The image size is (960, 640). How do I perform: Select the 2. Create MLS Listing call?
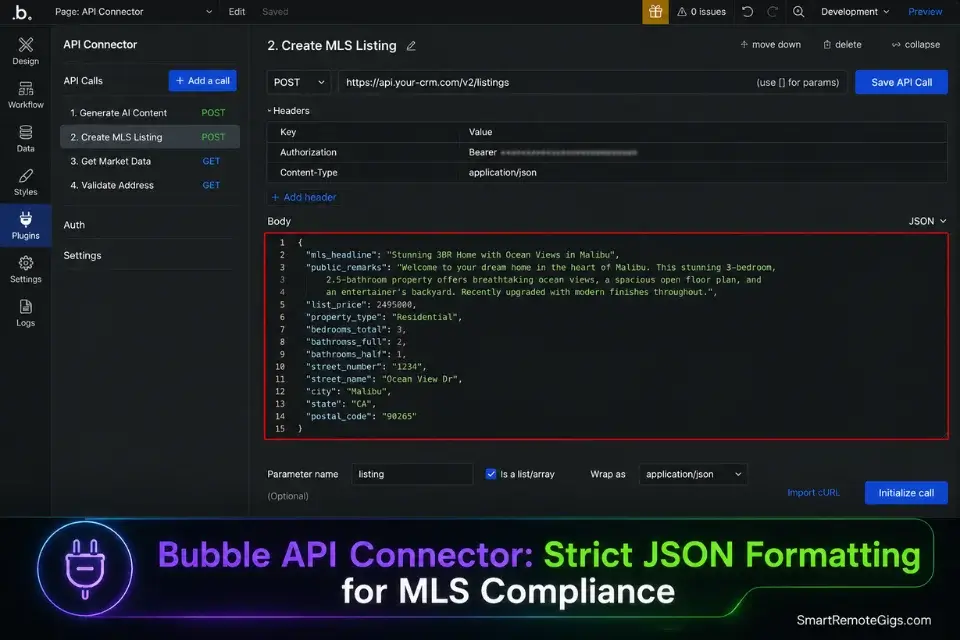tap(150, 137)
